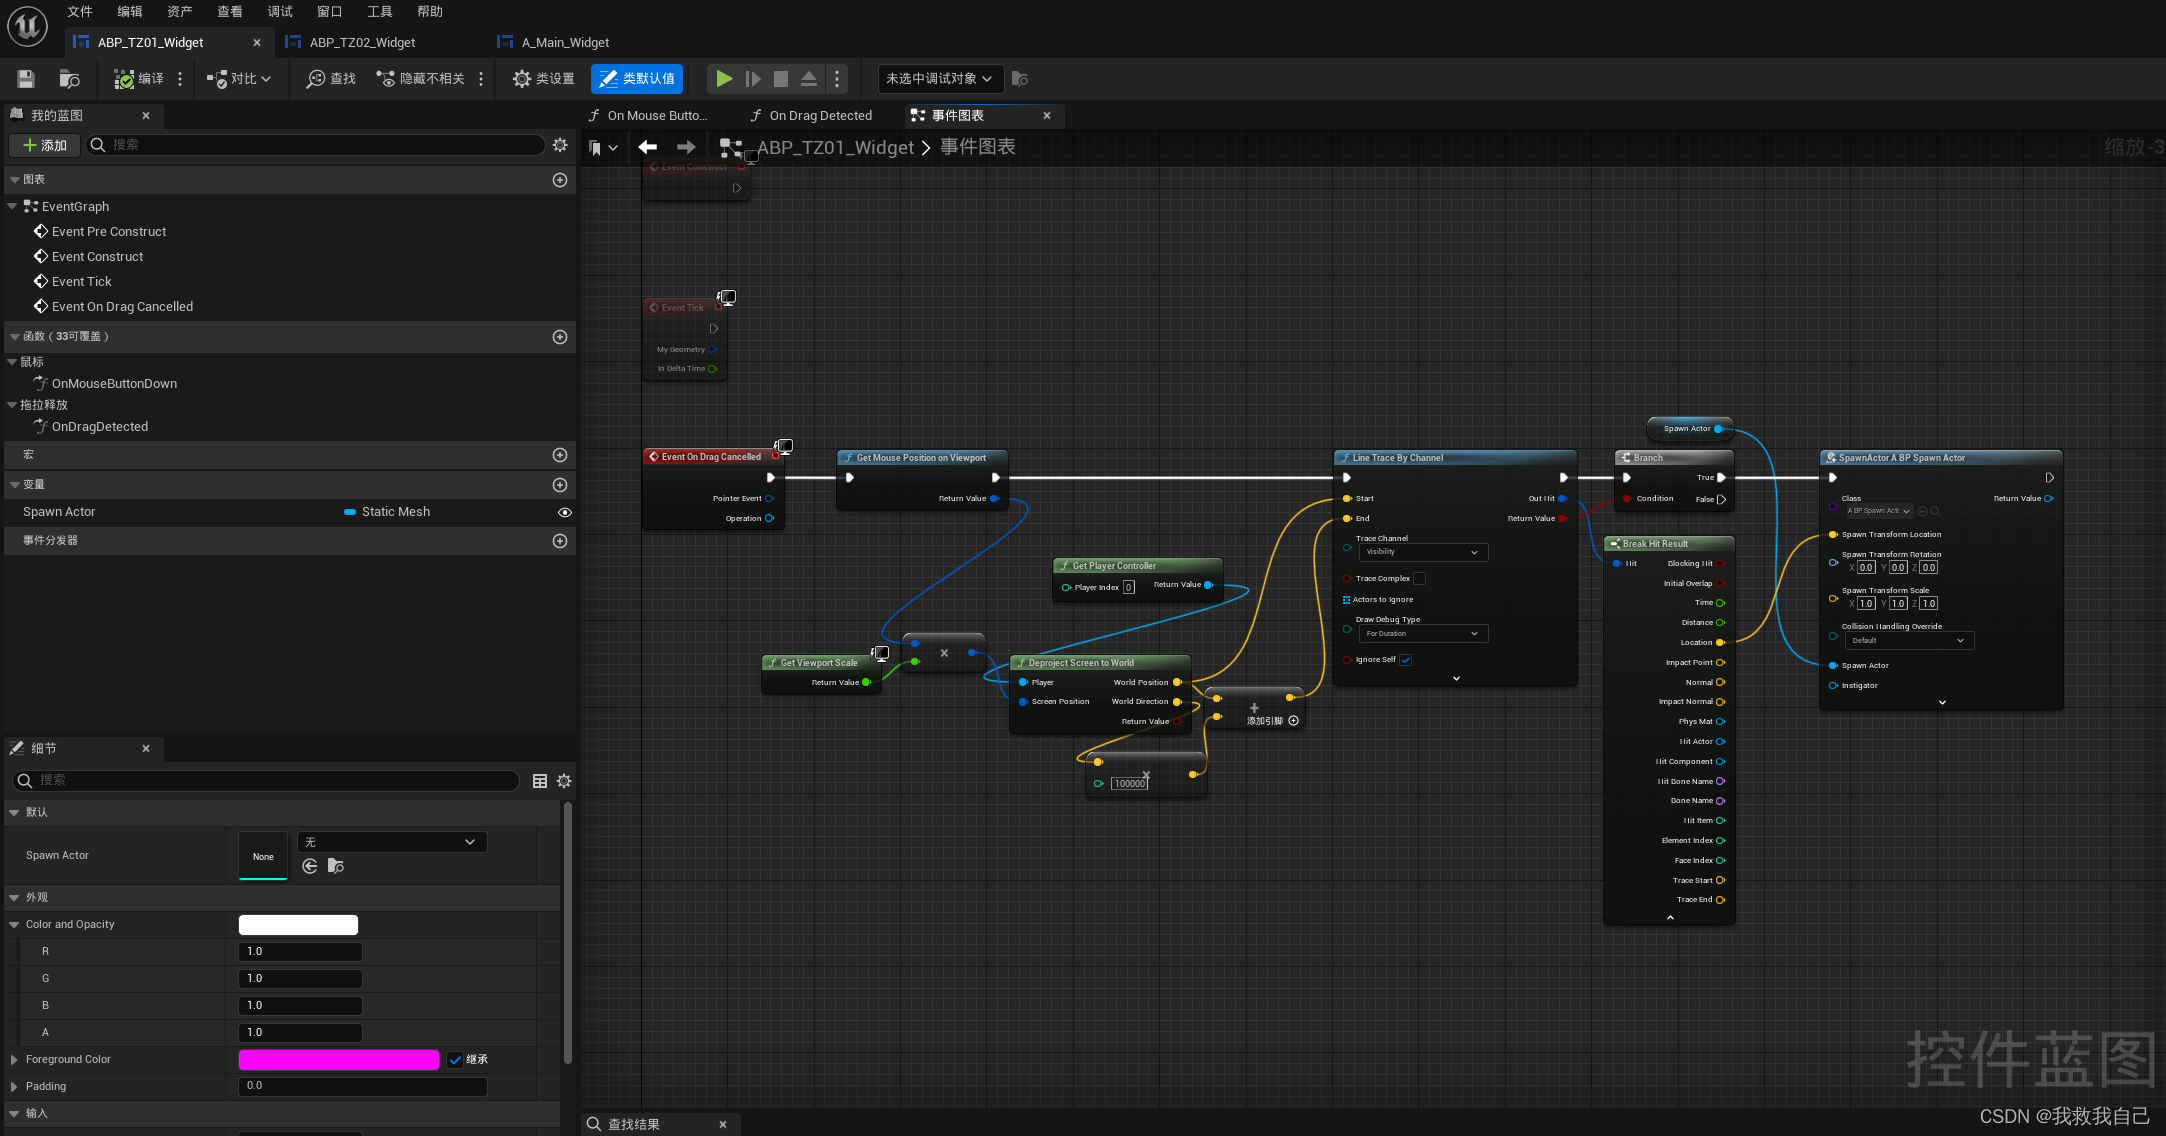Toggle Ignore Self checkbox on Line Trace
Image resolution: width=2166 pixels, height=1136 pixels.
[1406, 660]
